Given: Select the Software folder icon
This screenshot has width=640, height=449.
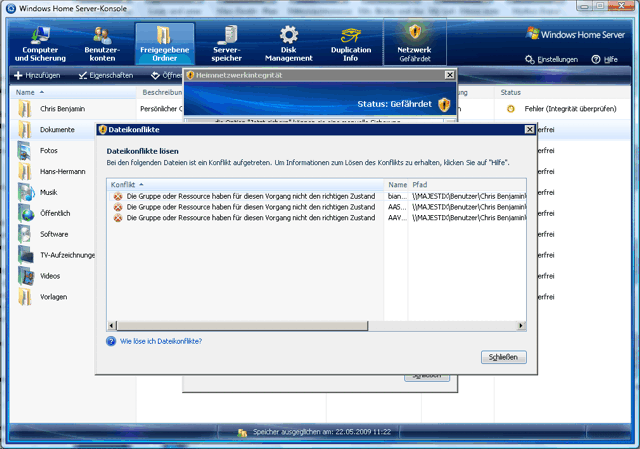Looking at the screenshot, I should click(x=24, y=234).
